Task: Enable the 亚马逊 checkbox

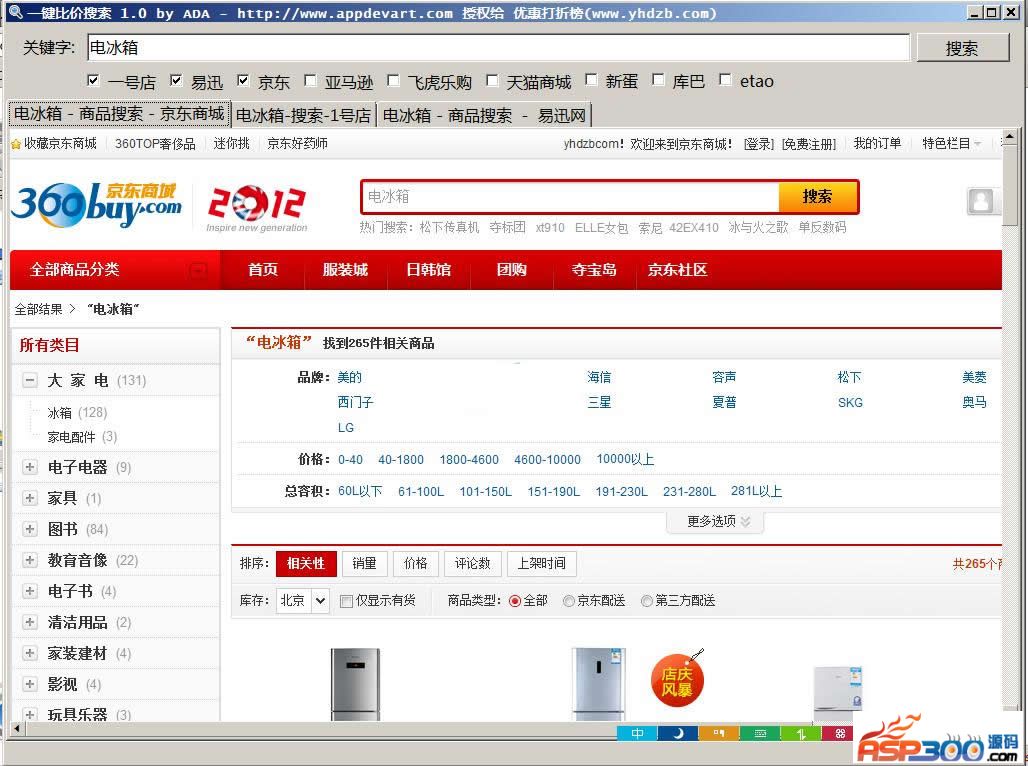Action: click(310, 81)
